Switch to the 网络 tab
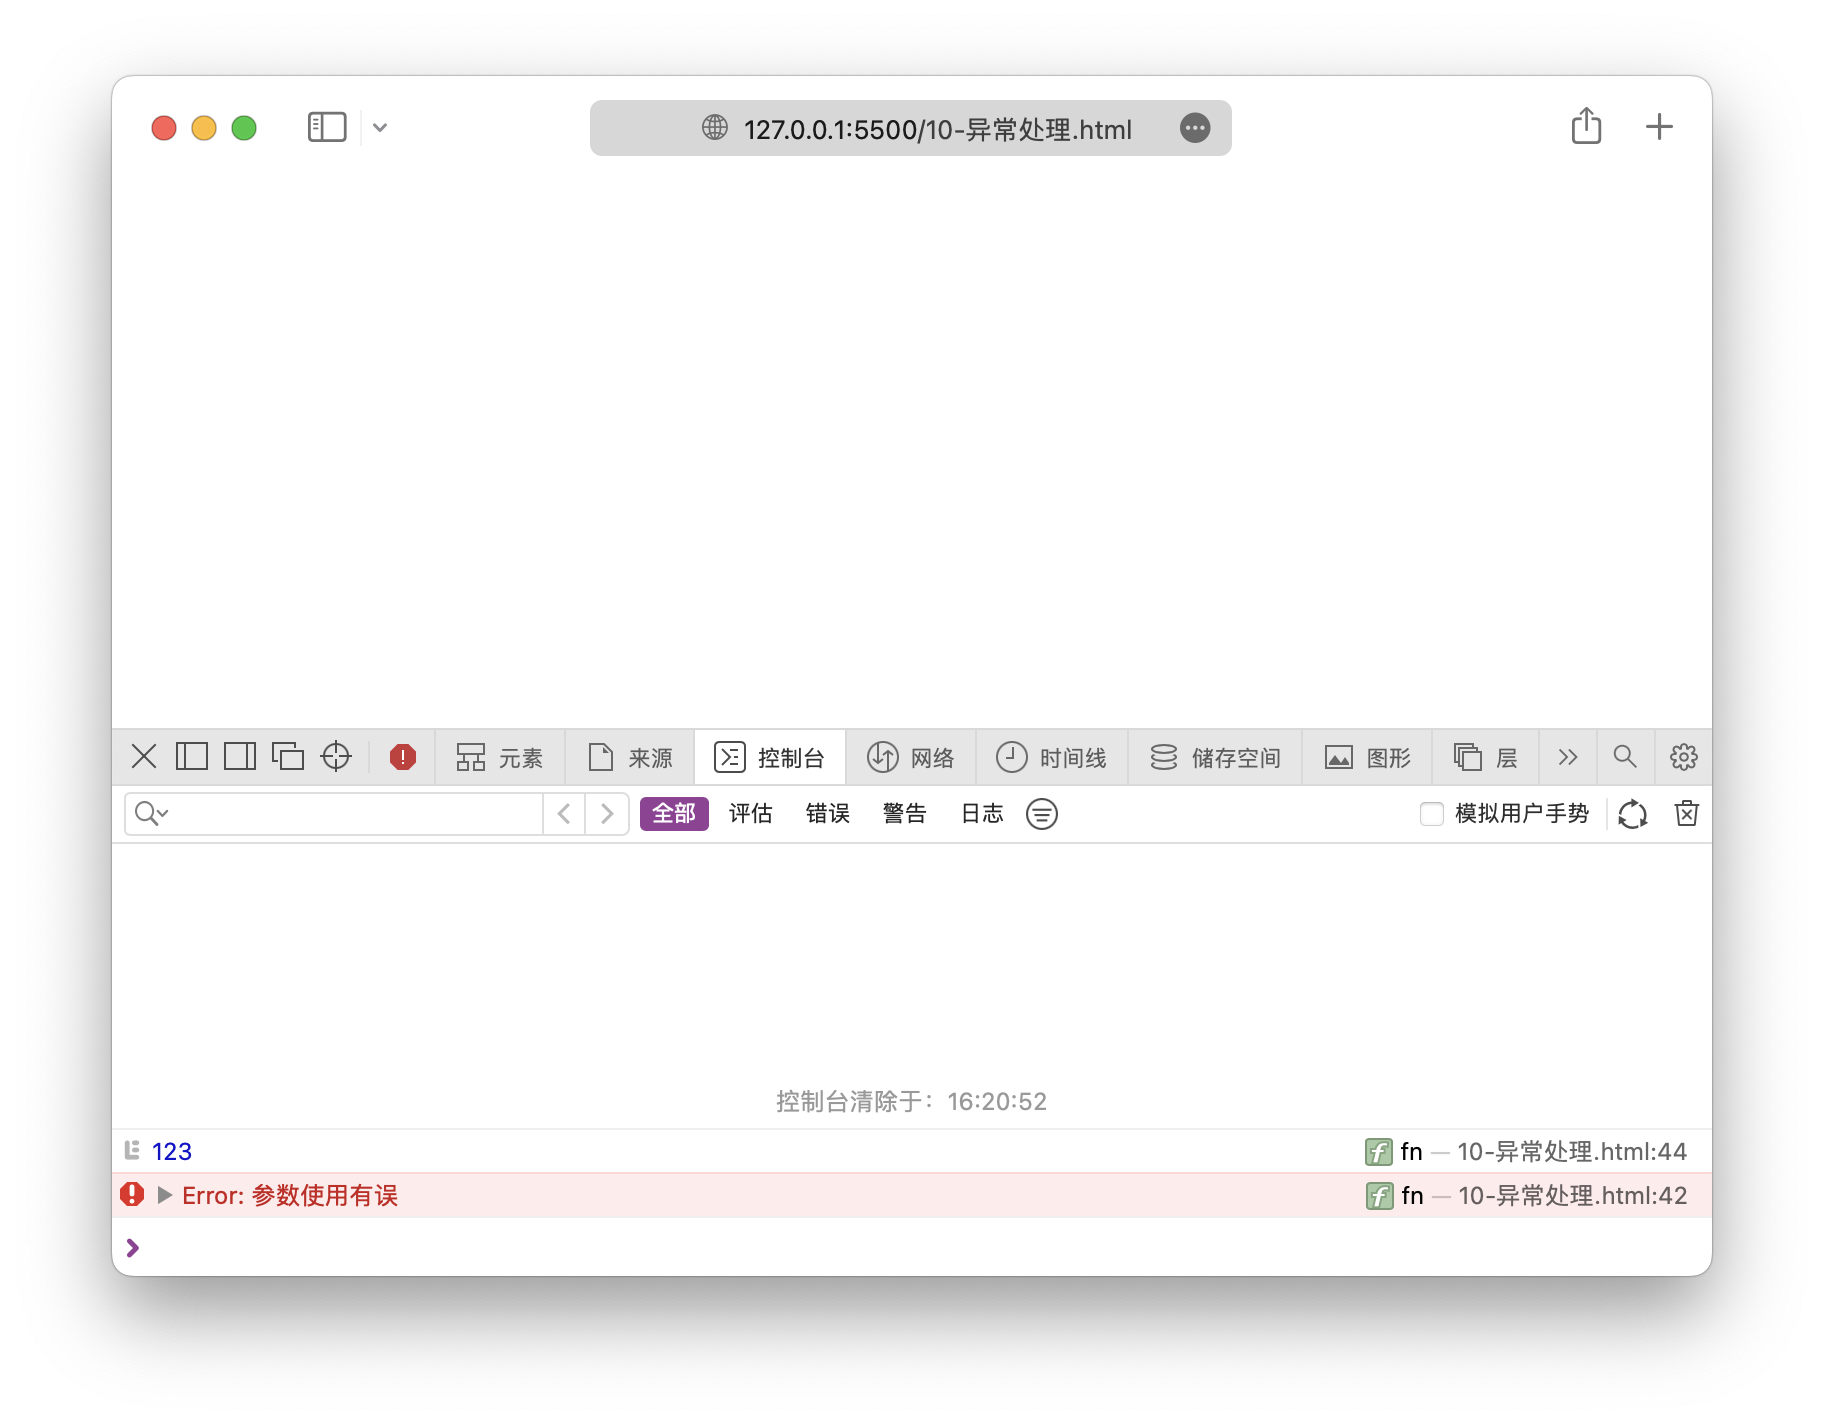 click(912, 757)
